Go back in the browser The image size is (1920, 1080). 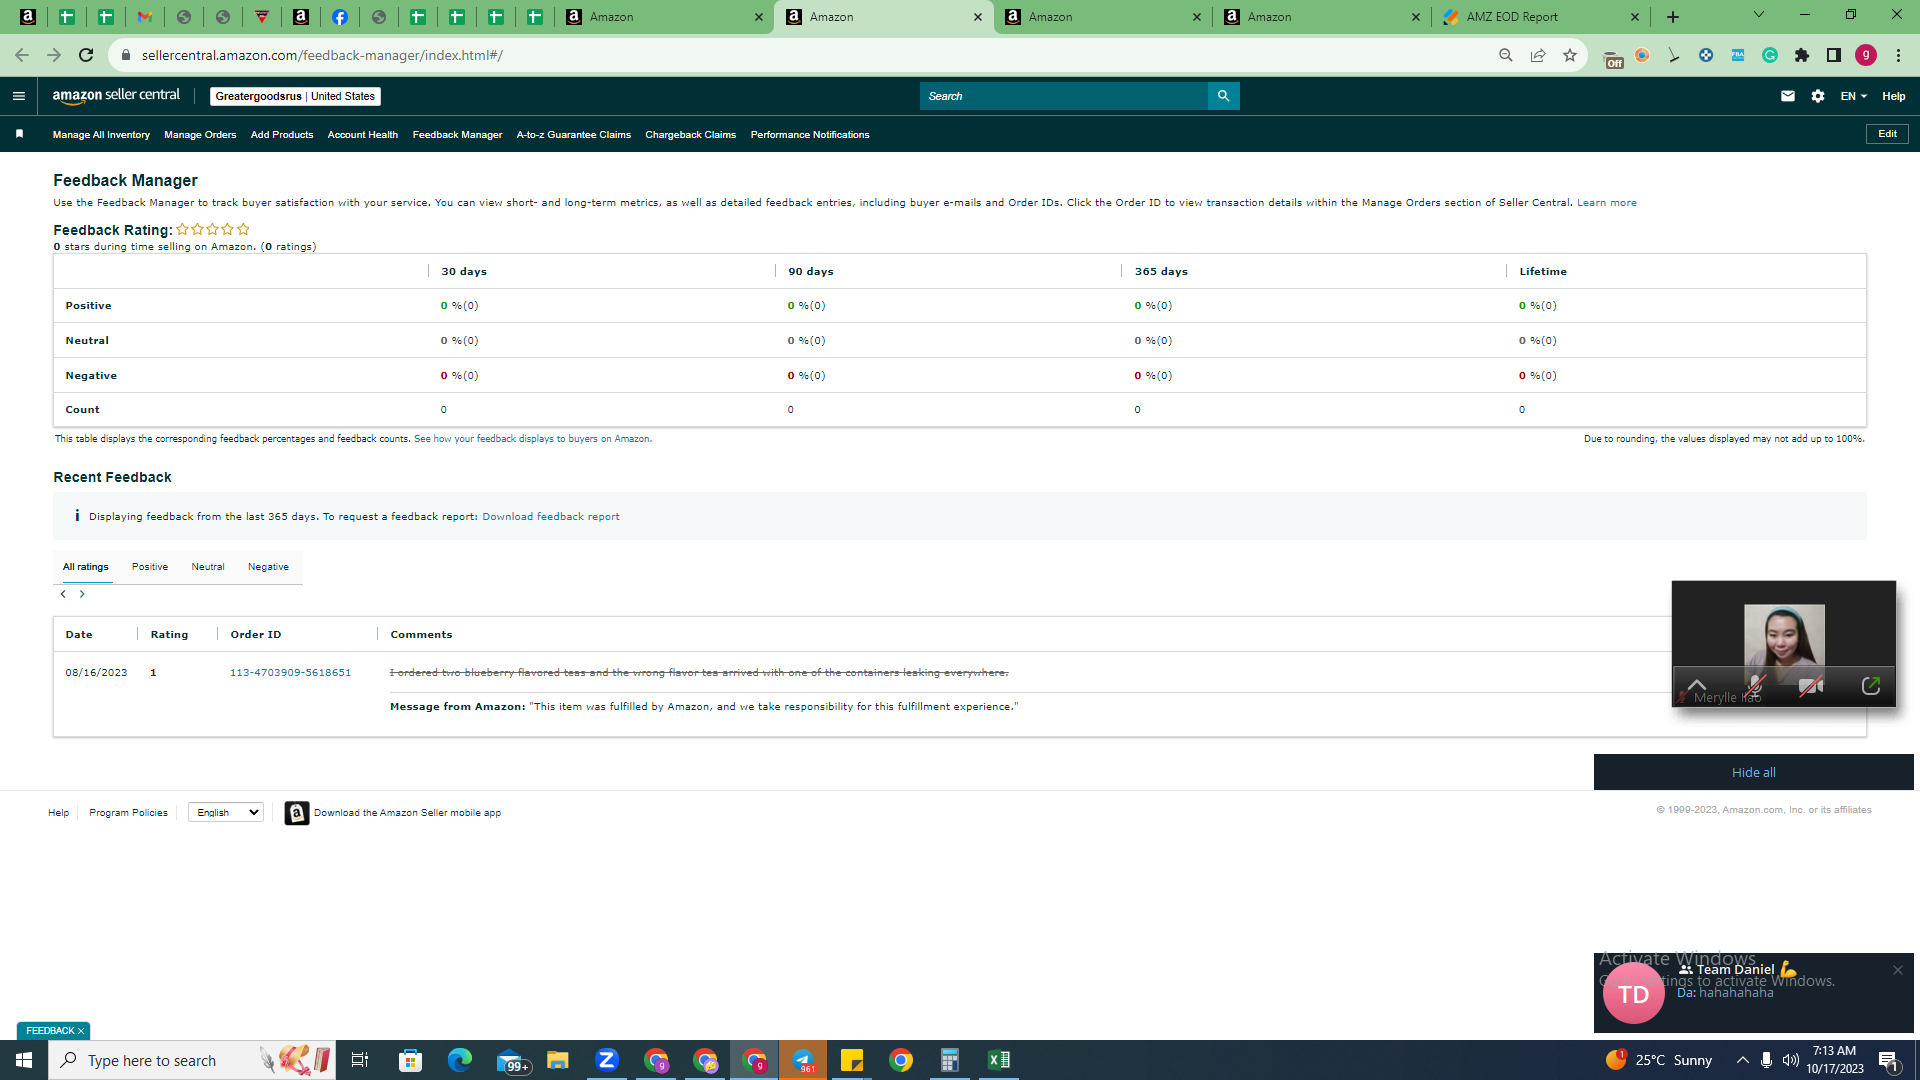[22, 55]
